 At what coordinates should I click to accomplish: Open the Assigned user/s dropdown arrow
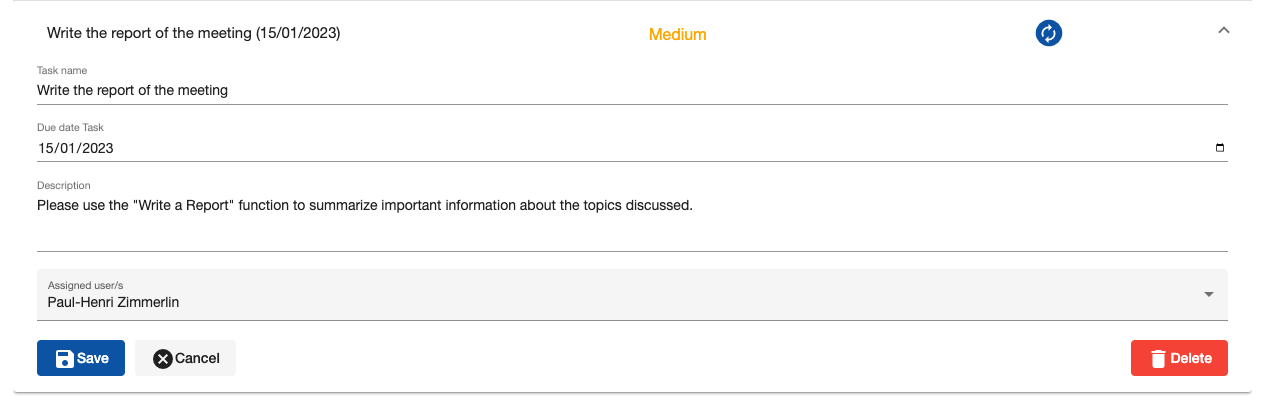point(1208,294)
